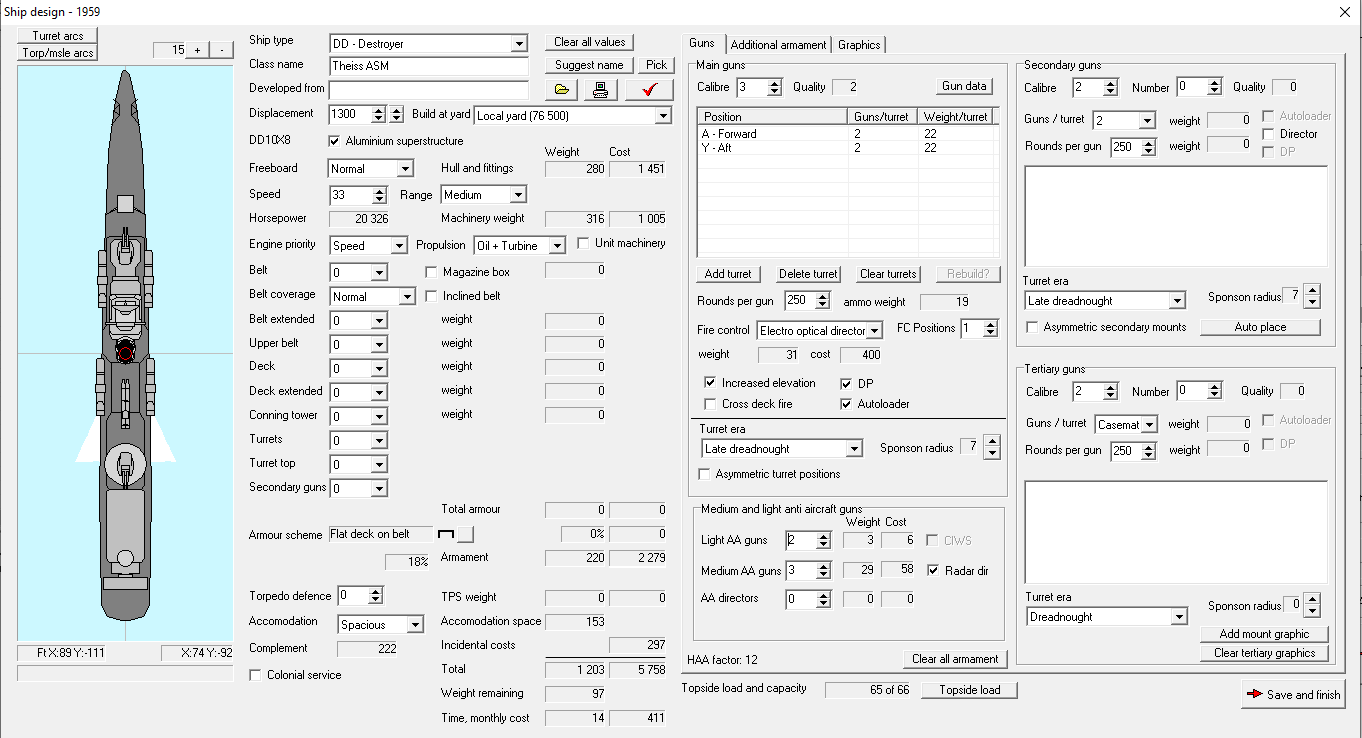Disable the Aluminium superstructure checkbox
1362x738 pixels.
pos(335,141)
